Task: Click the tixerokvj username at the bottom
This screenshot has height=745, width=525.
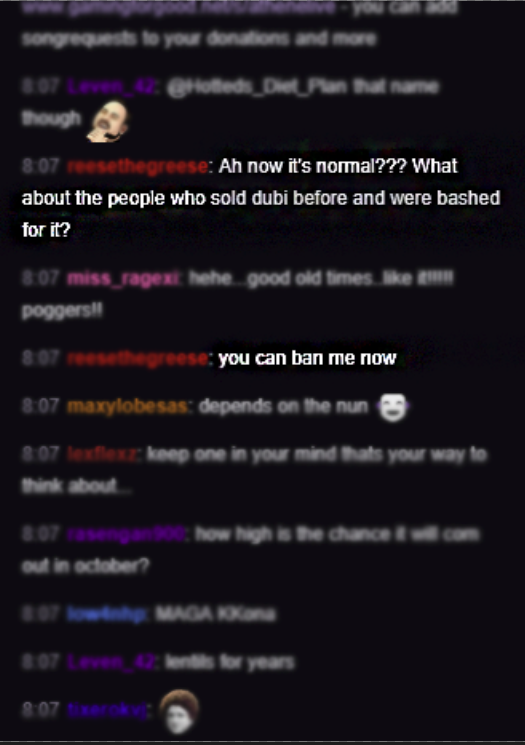Action: tap(107, 710)
